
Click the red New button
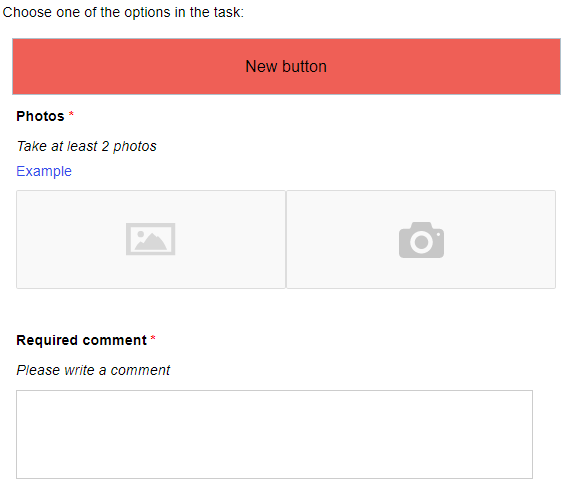pos(286,66)
